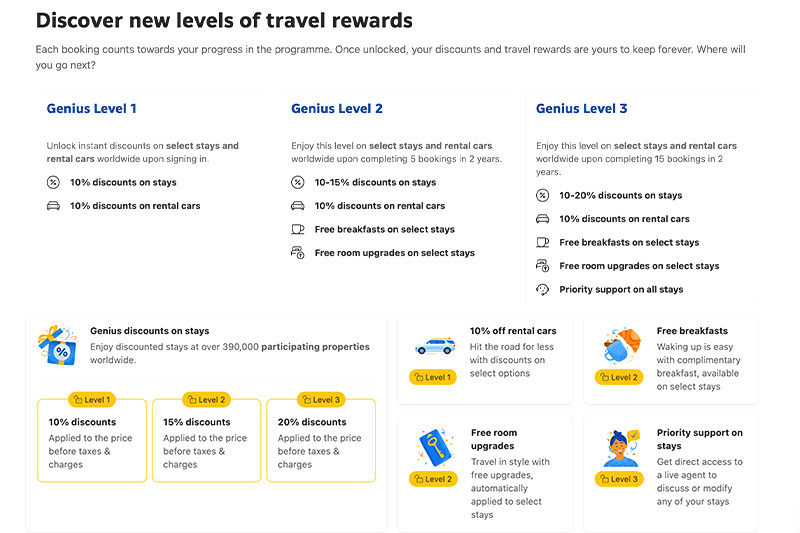Select the Genius Level 3 heading

tap(582, 109)
